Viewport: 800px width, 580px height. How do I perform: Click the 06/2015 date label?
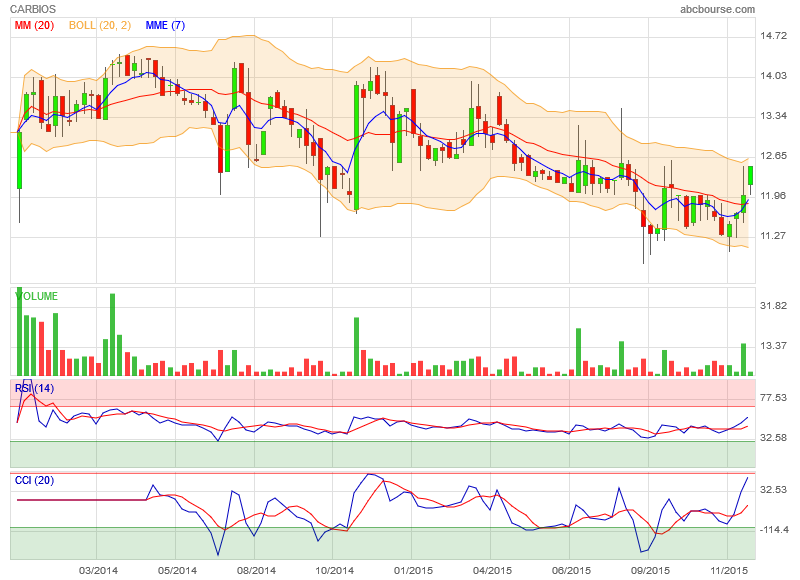[571, 570]
